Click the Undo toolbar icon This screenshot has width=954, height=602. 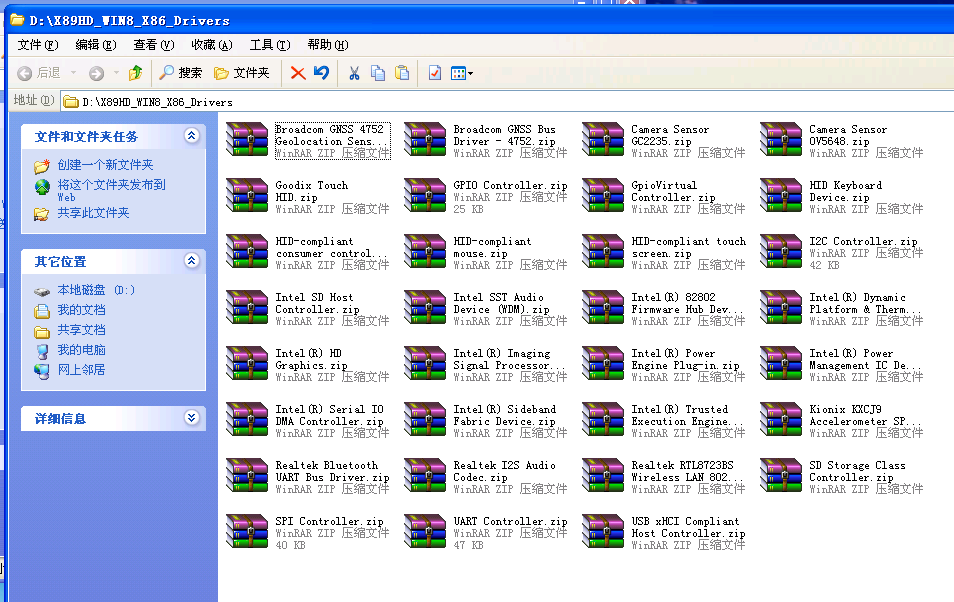(x=321, y=73)
